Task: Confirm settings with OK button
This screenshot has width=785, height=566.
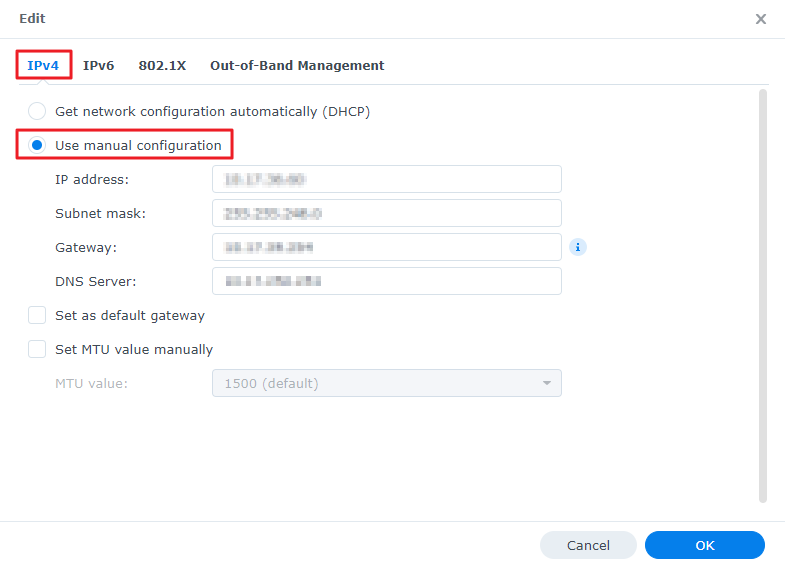Action: (x=705, y=545)
